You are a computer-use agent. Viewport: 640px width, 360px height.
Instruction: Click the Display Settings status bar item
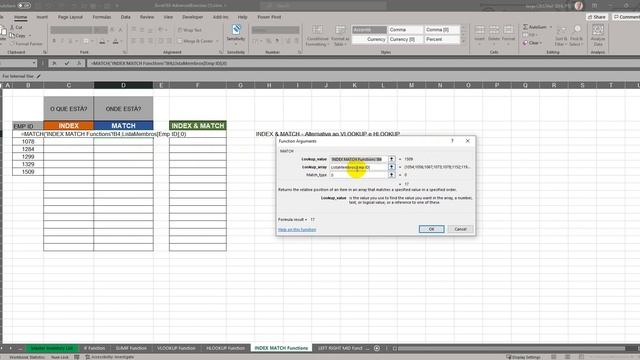pyautogui.click(x=523, y=357)
